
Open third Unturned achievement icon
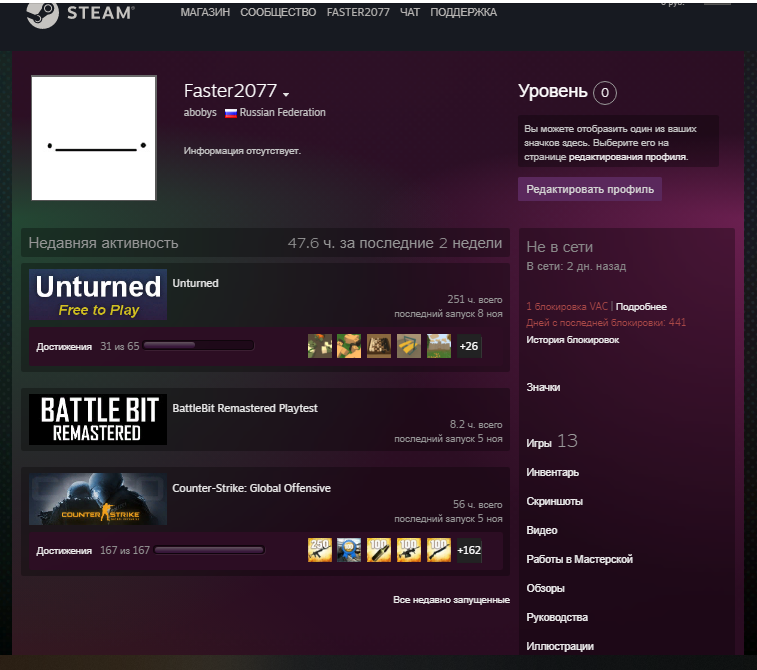(379, 346)
